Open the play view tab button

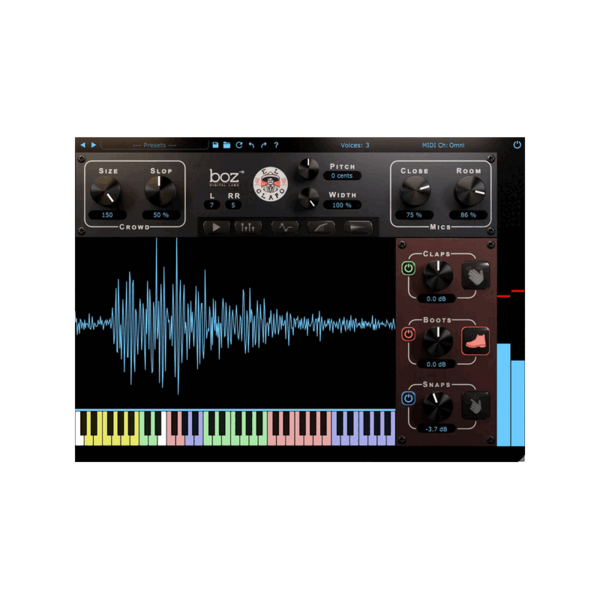[x=216, y=228]
